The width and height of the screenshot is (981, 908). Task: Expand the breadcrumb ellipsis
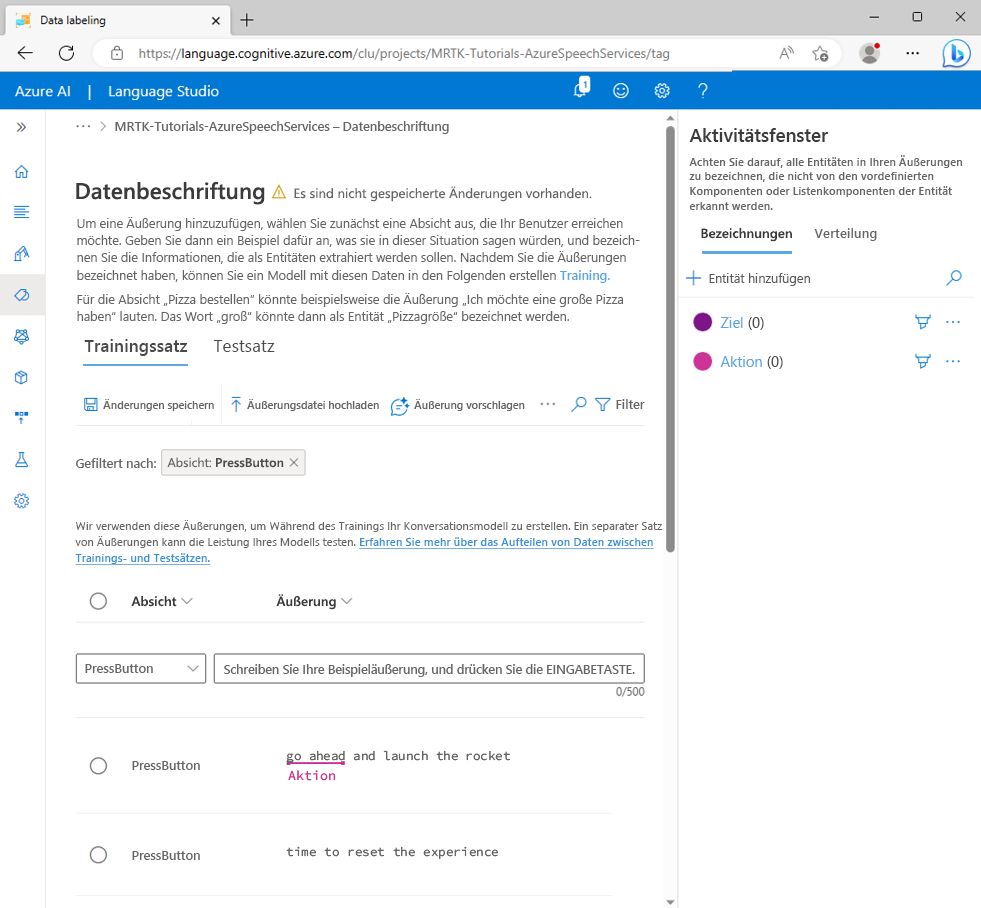83,126
